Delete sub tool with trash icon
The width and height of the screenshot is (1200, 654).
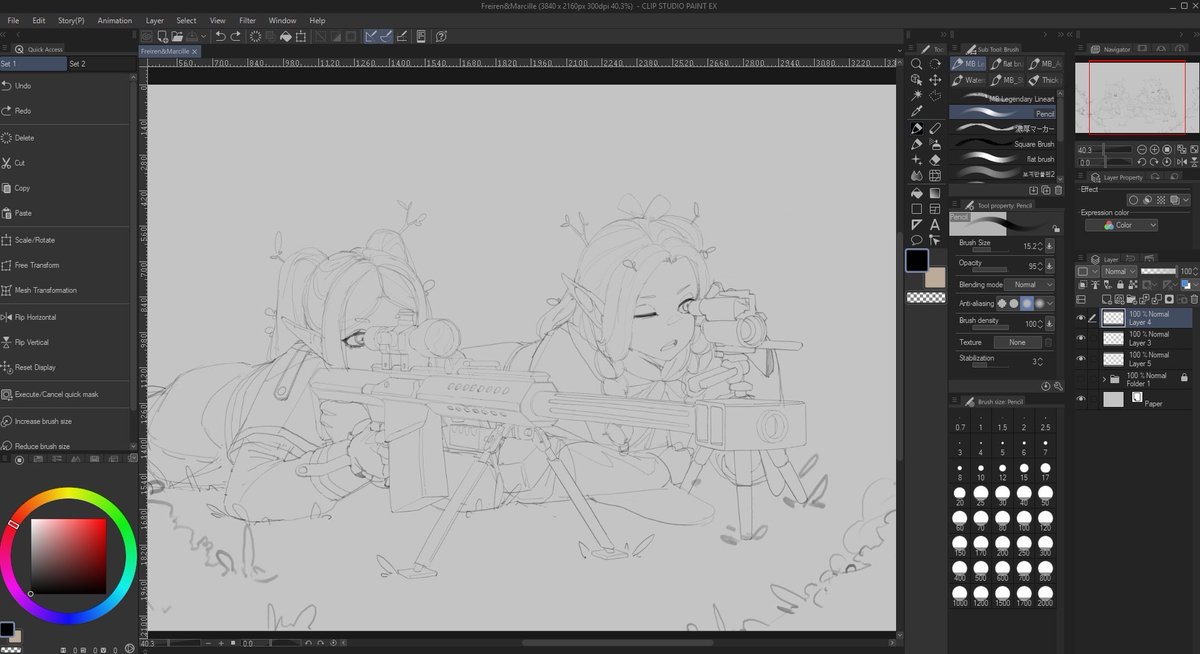pyautogui.click(x=1058, y=190)
